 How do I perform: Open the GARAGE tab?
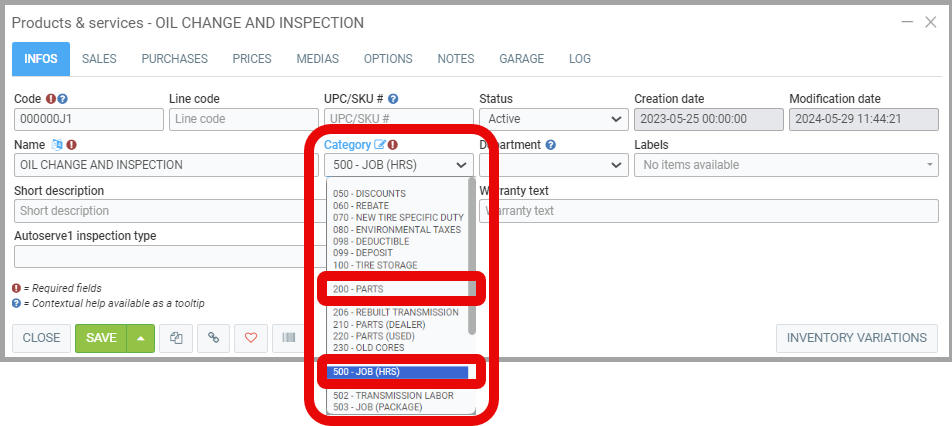click(522, 59)
